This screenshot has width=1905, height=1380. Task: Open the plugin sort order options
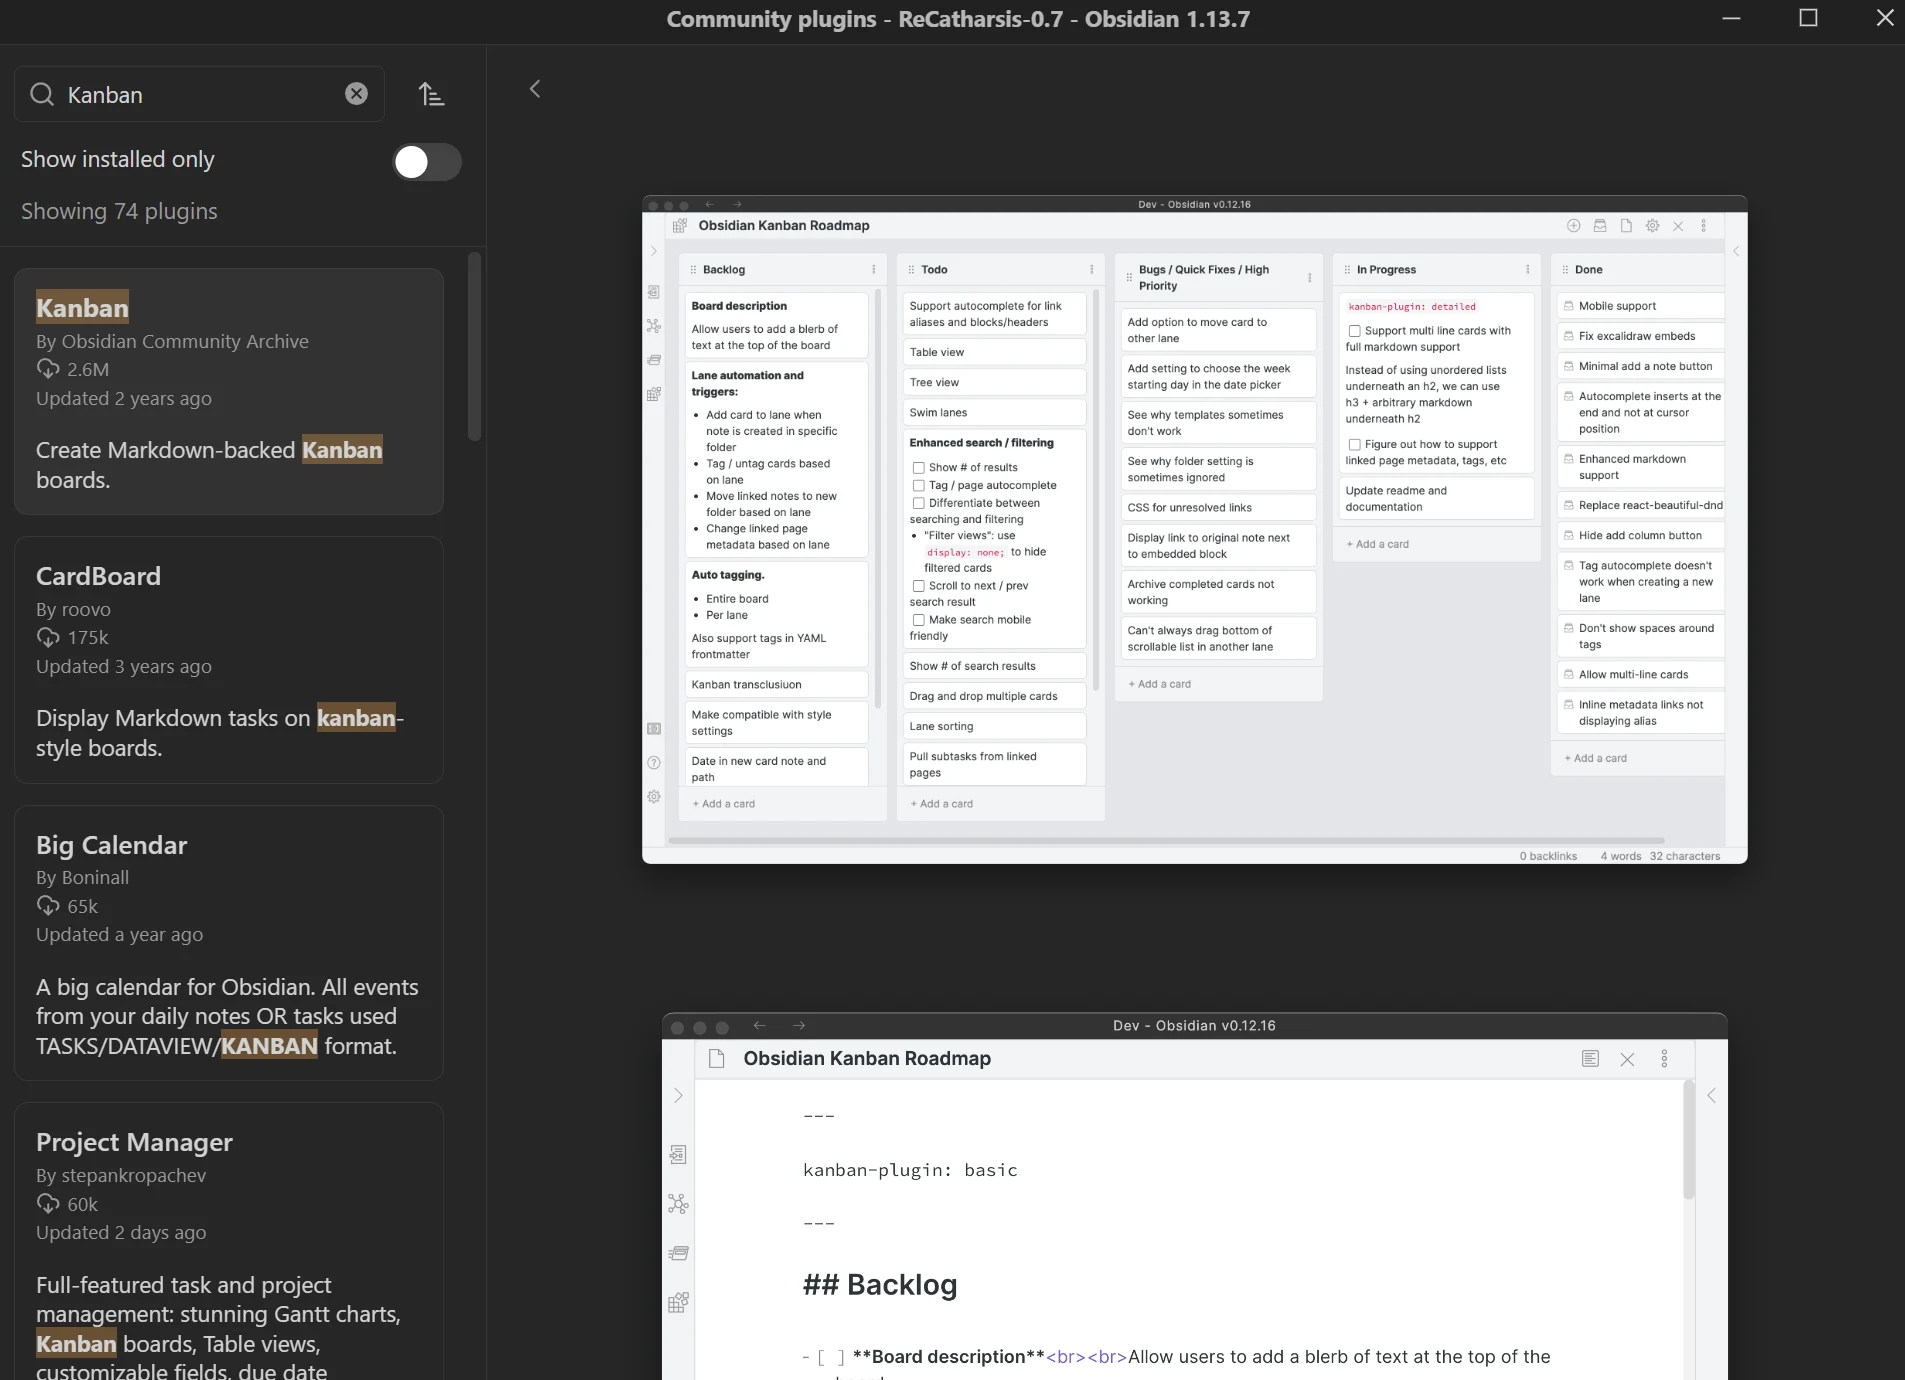431,94
